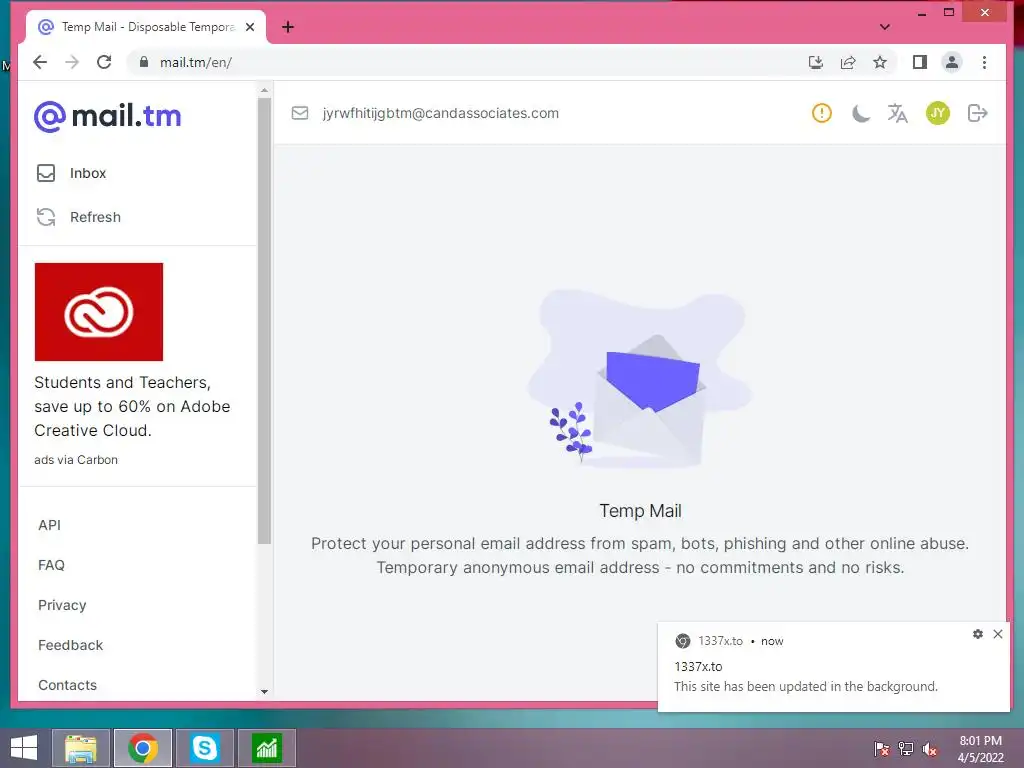The image size is (1024, 768).
Task: Open the ads via Carbon link
Action: 76,460
